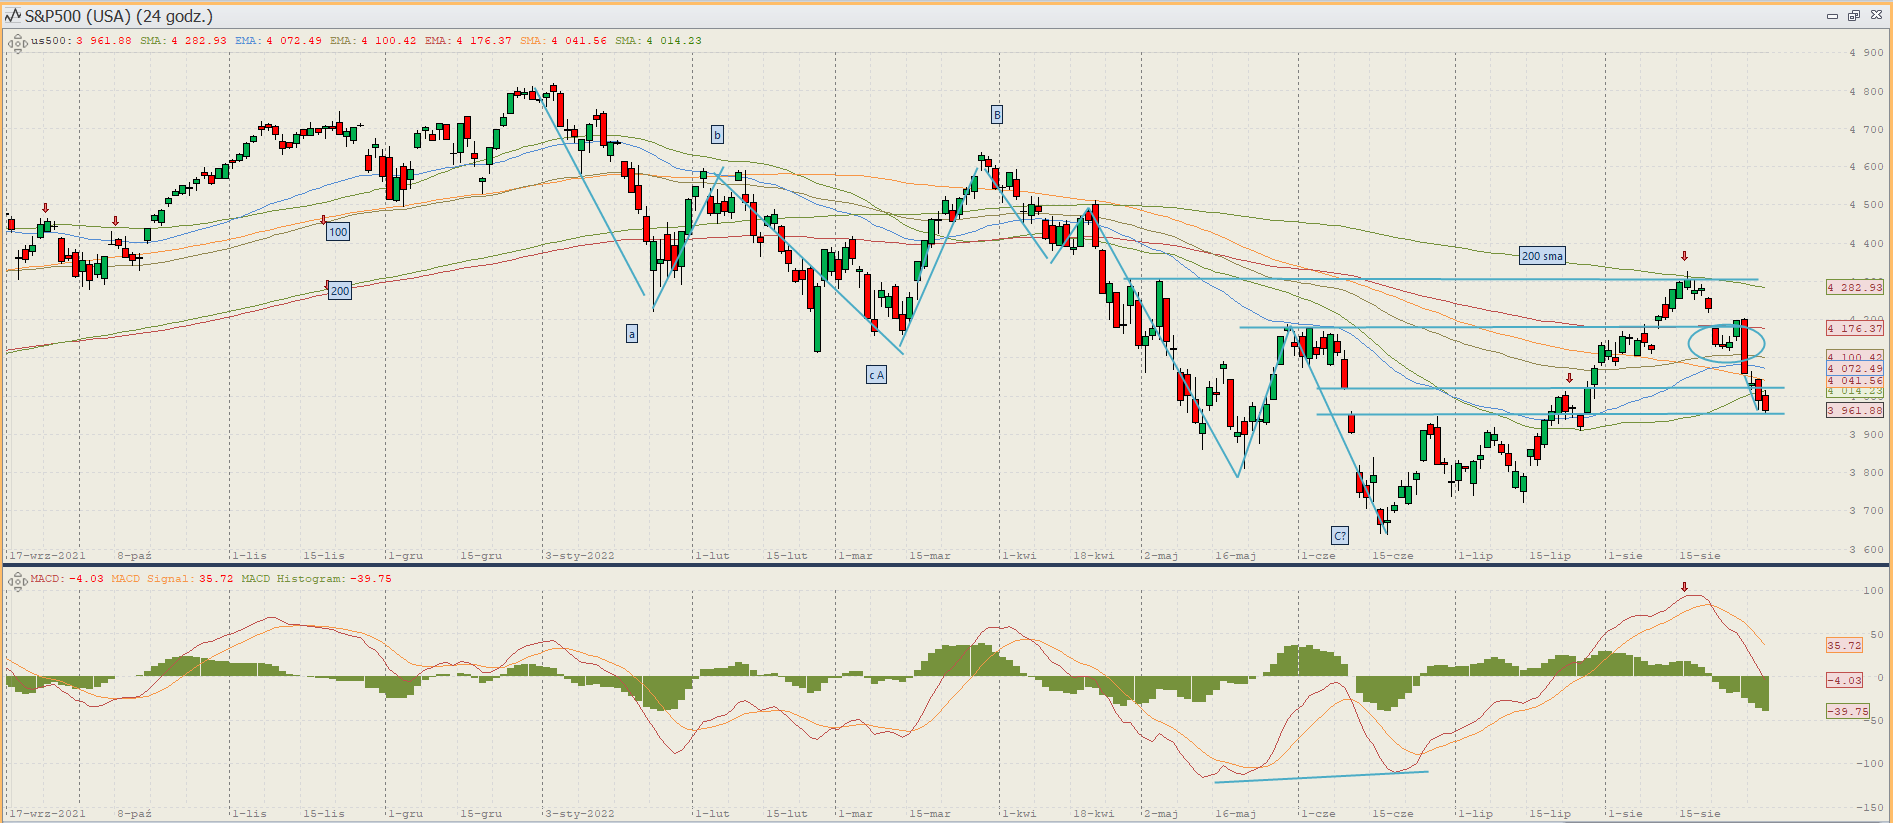Click the red arrow above MACD peak
This screenshot has width=1893, height=823.
tap(1684, 587)
